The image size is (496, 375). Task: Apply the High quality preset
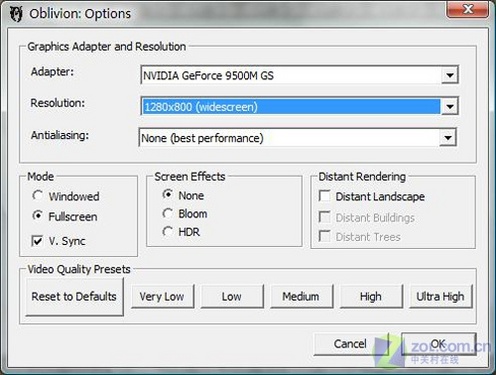pyautogui.click(x=371, y=296)
